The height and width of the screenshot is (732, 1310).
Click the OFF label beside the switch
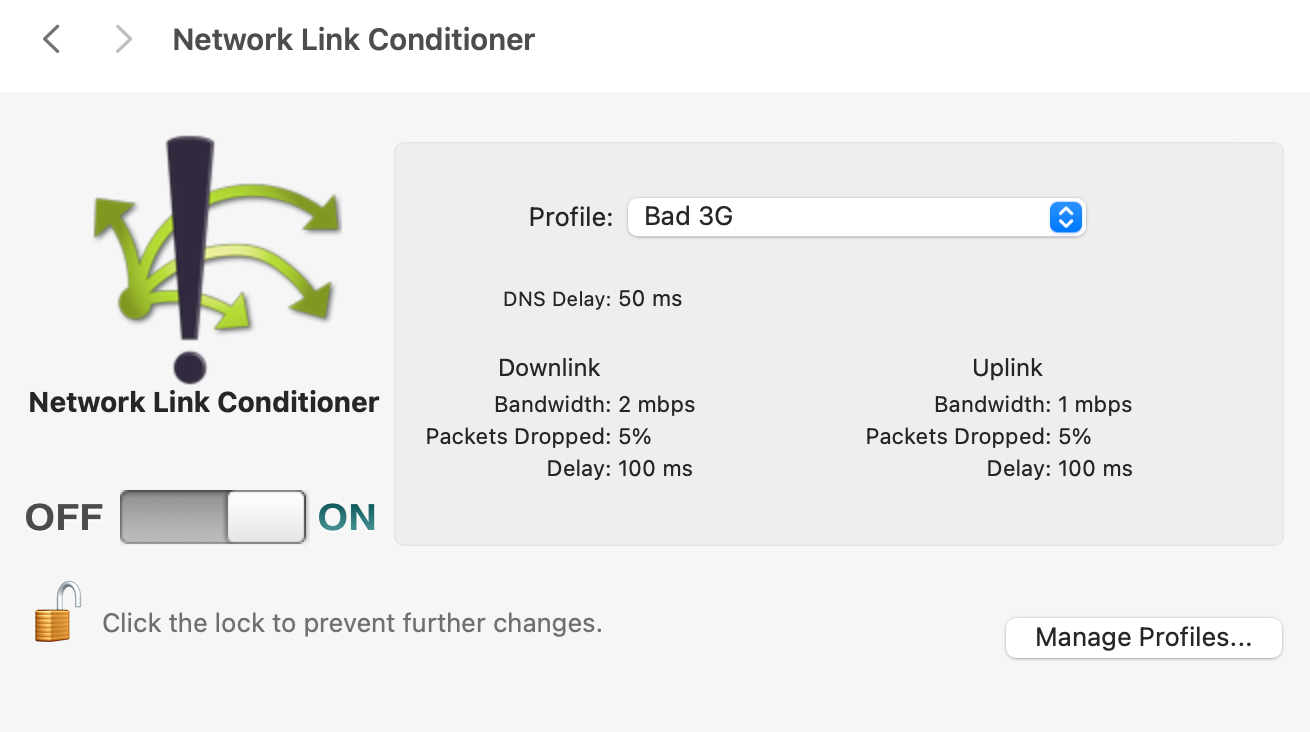64,518
